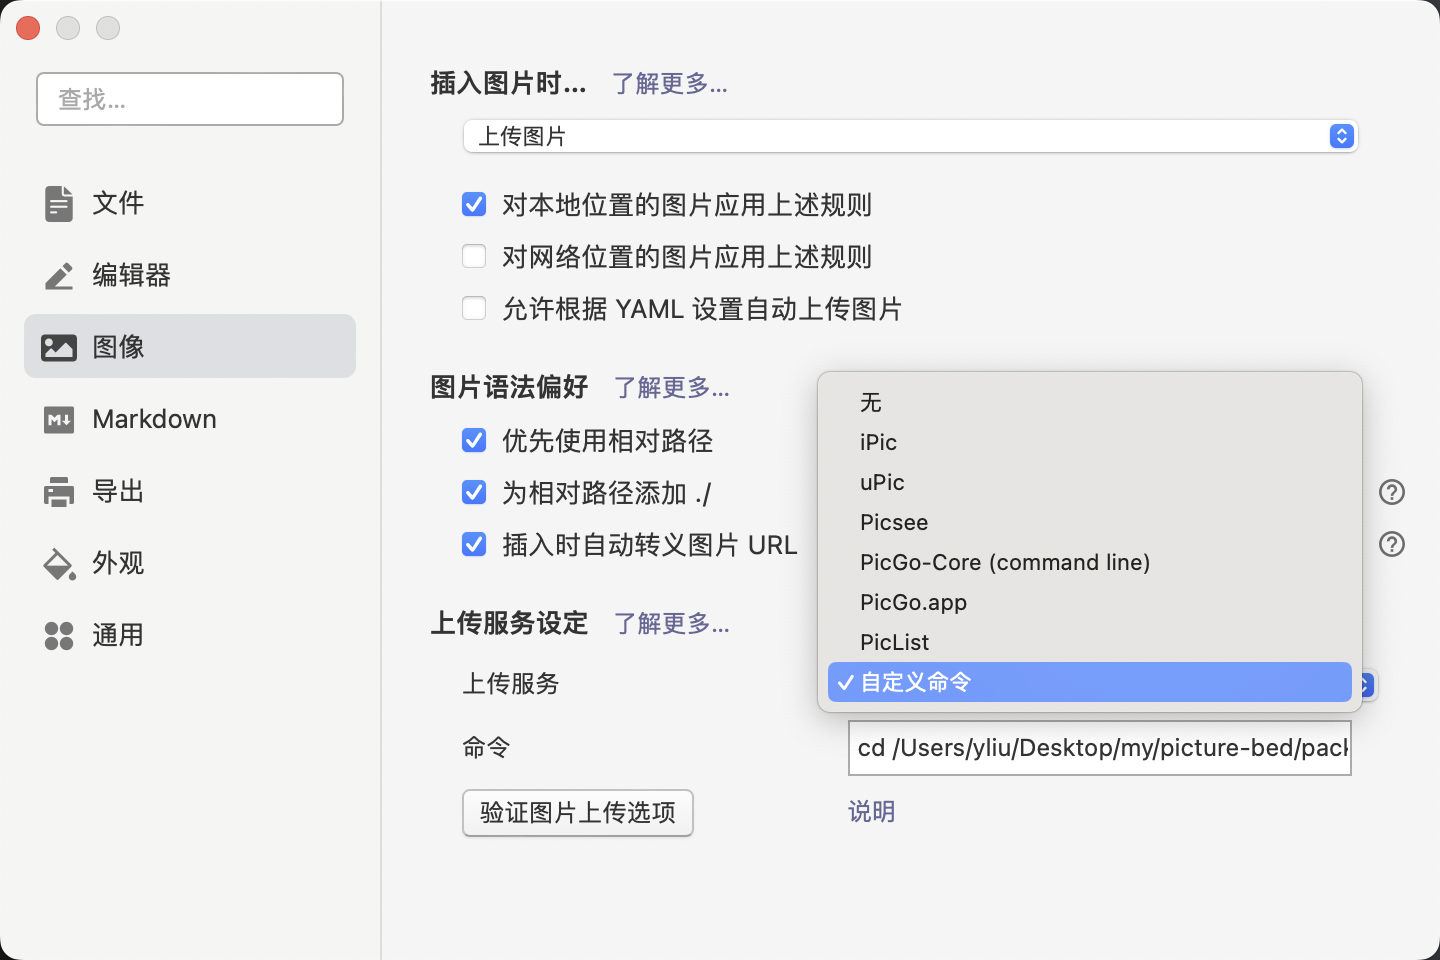Choose PicList from the service menu
The image size is (1440, 960).
(894, 642)
